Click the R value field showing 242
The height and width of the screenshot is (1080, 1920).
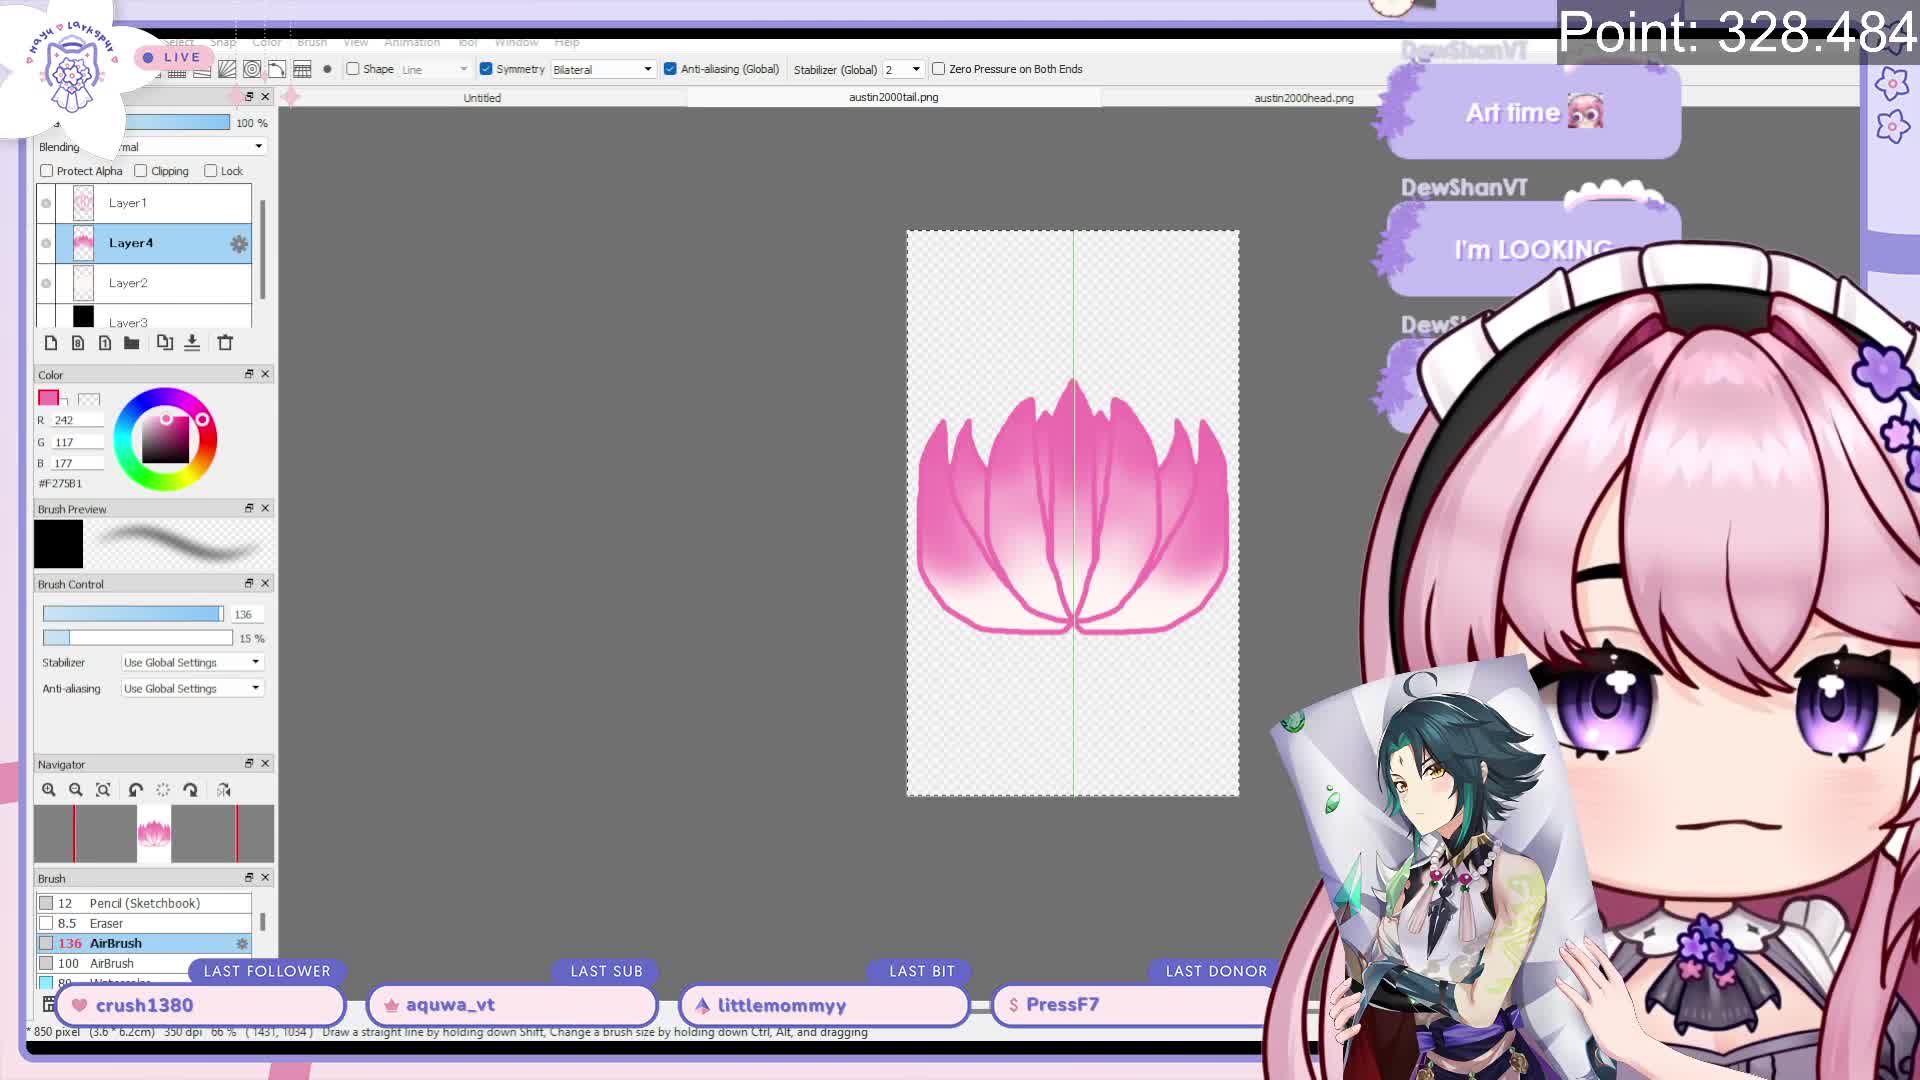78,420
